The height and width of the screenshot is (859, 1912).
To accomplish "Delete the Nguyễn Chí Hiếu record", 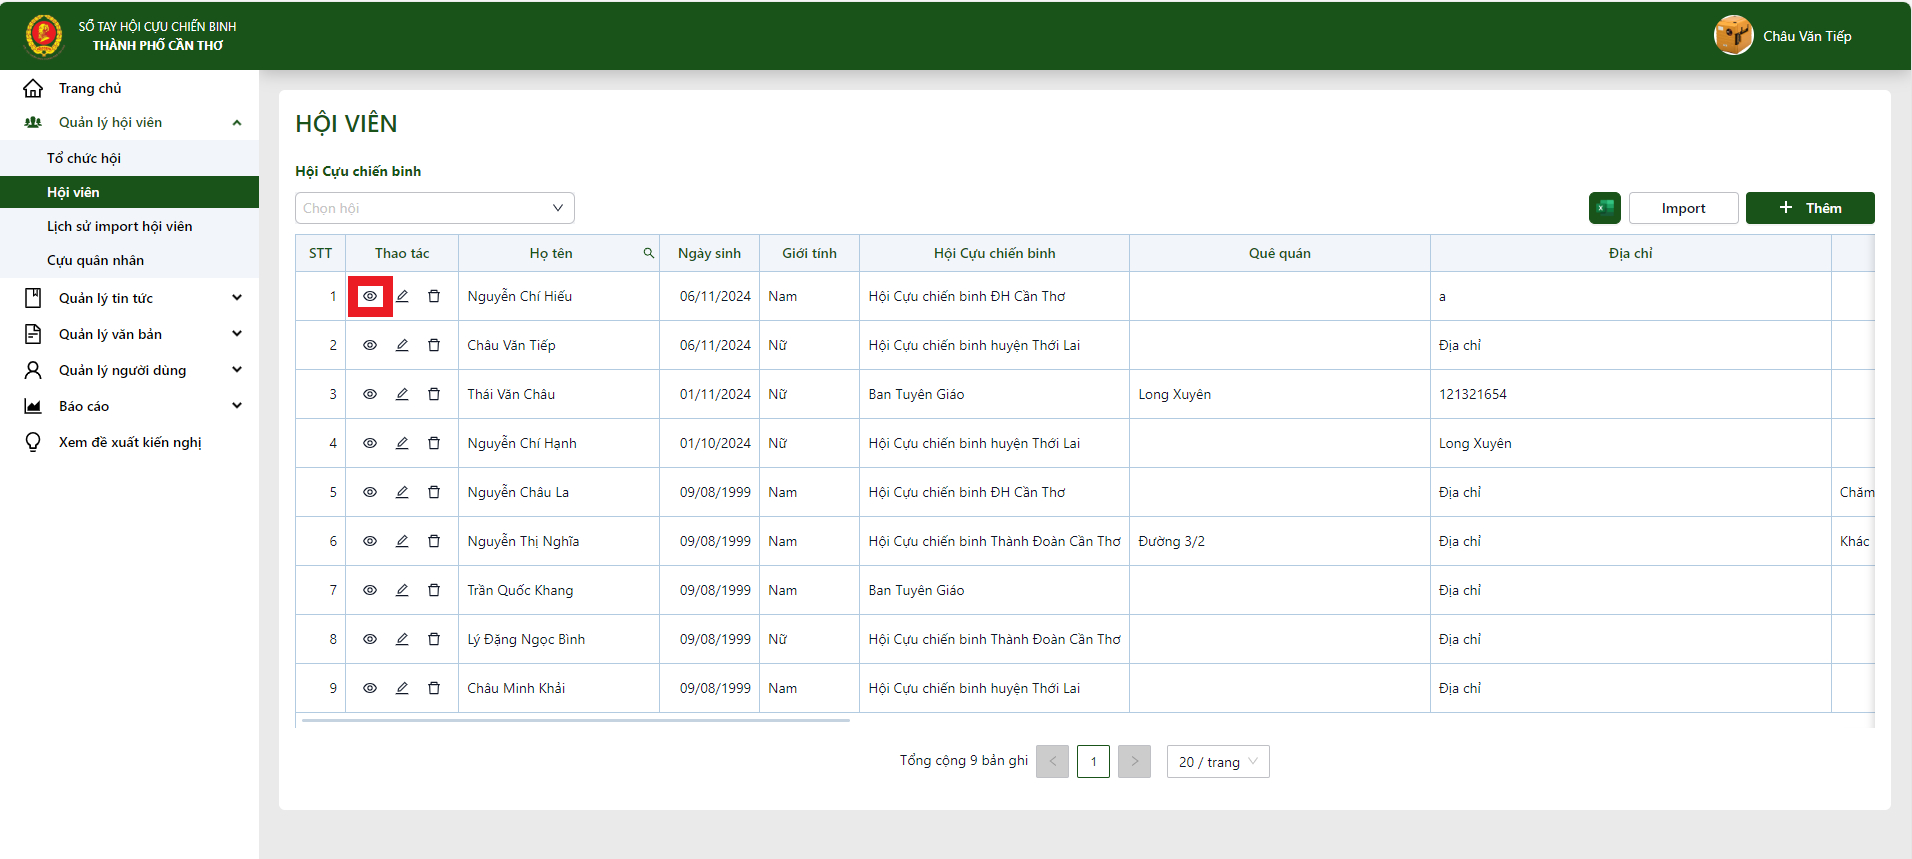I will (x=434, y=296).
